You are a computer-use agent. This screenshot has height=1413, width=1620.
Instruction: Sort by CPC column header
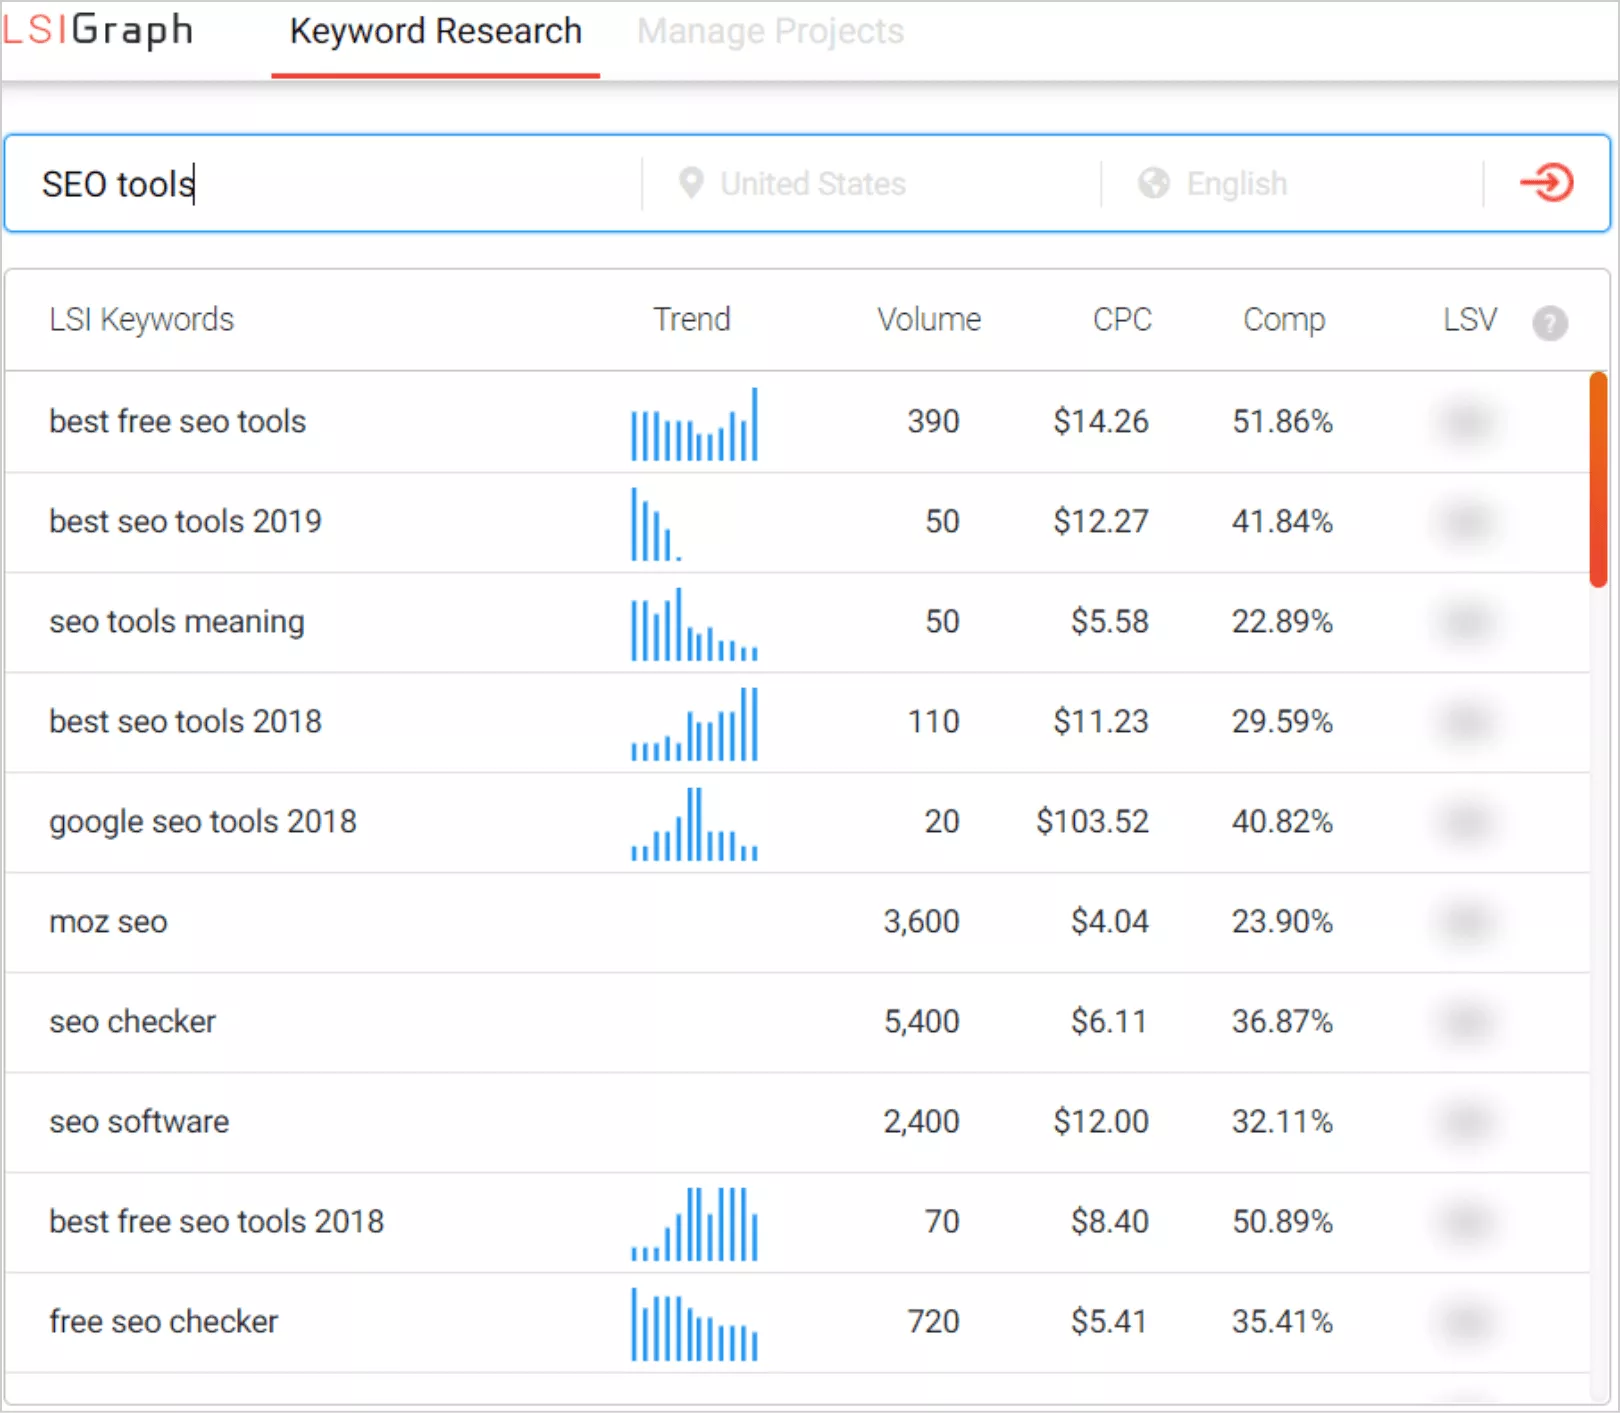1122,320
